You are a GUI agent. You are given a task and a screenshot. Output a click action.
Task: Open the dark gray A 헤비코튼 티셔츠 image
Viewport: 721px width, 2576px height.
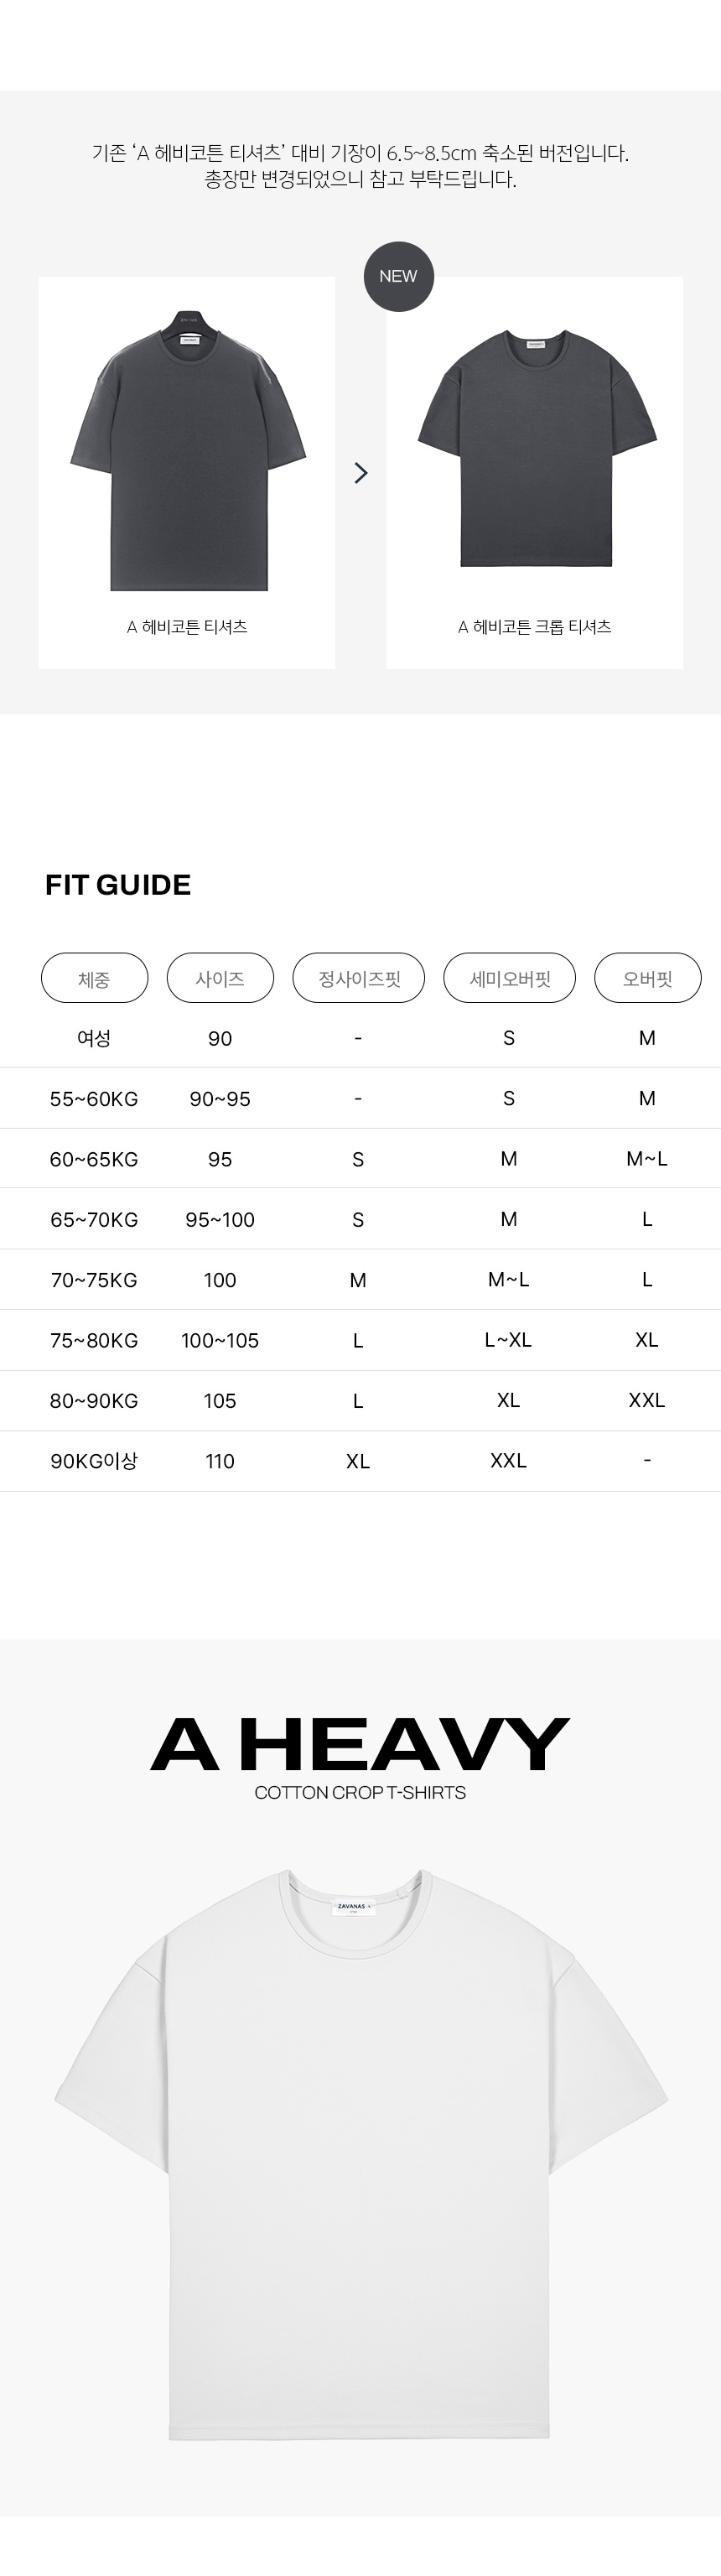click(187, 450)
